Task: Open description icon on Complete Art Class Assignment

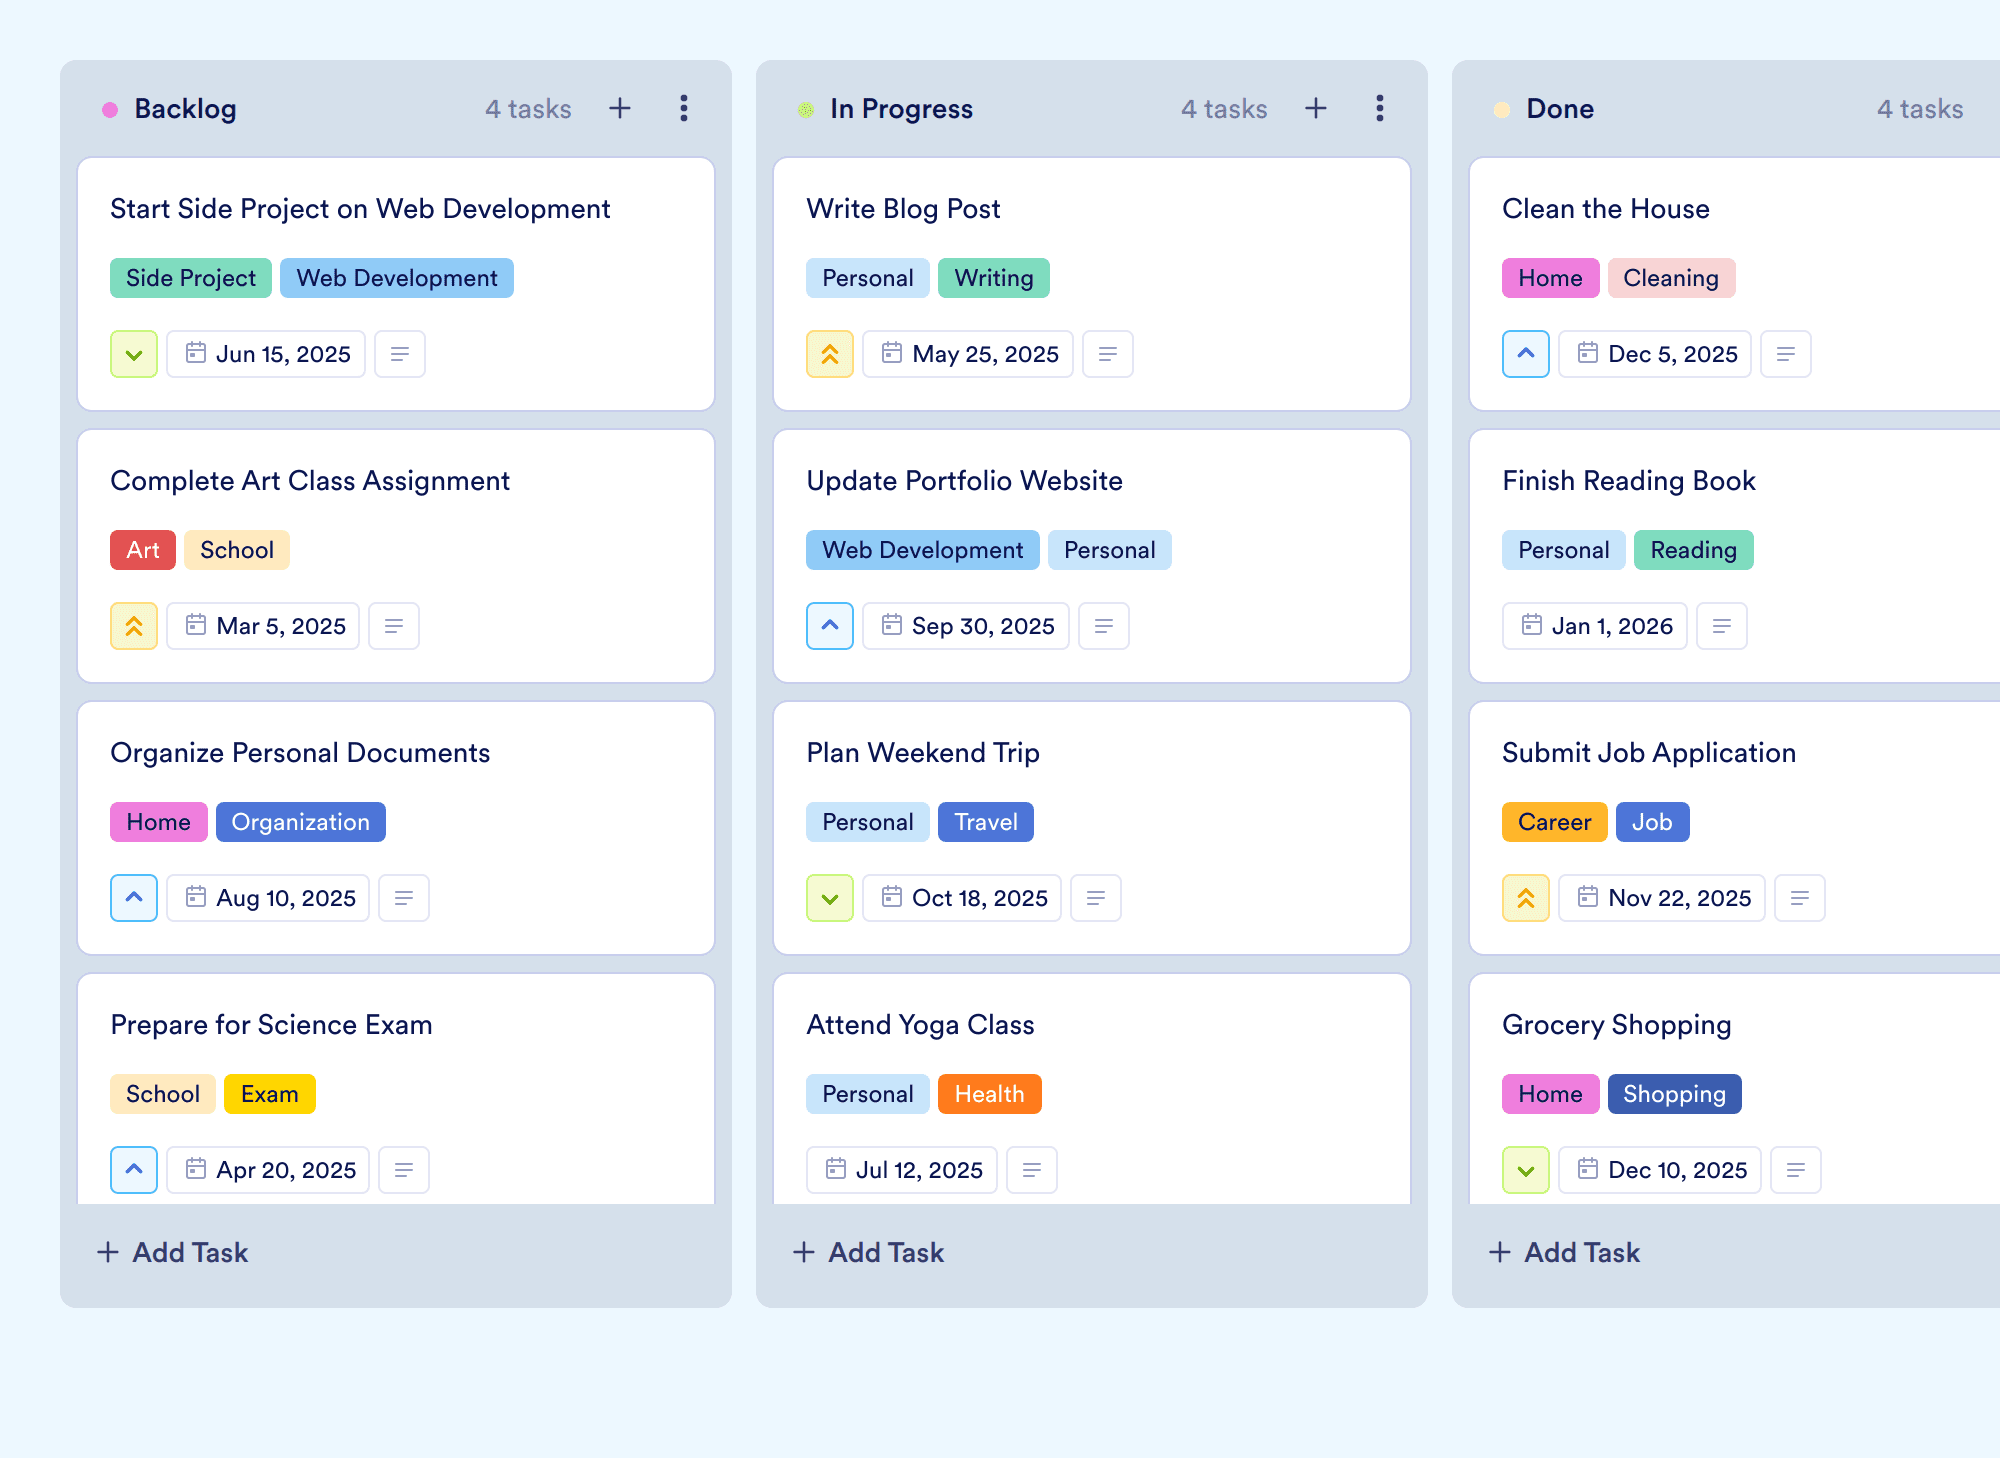Action: pyautogui.click(x=394, y=626)
